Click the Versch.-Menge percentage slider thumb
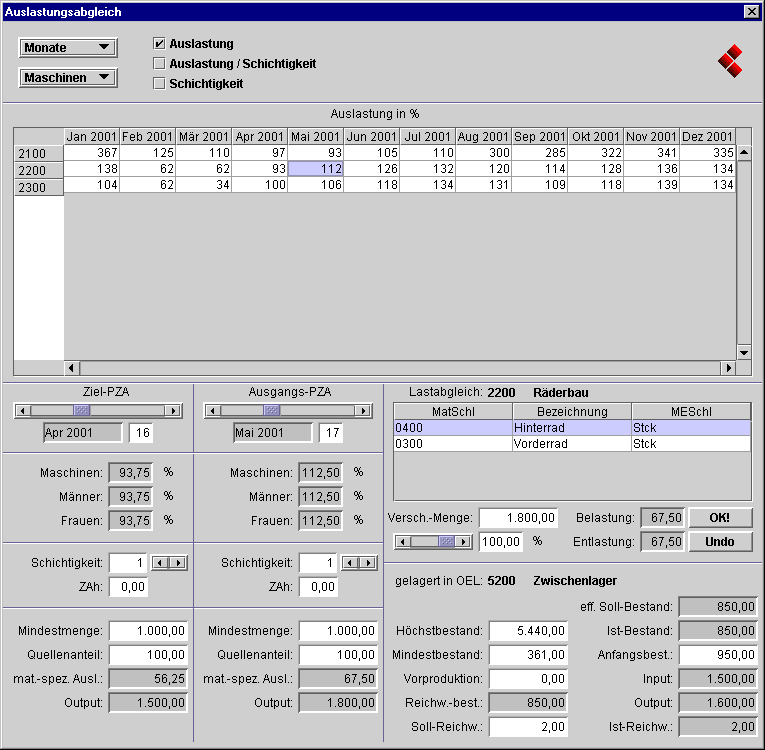The height and width of the screenshot is (750, 765). [448, 541]
